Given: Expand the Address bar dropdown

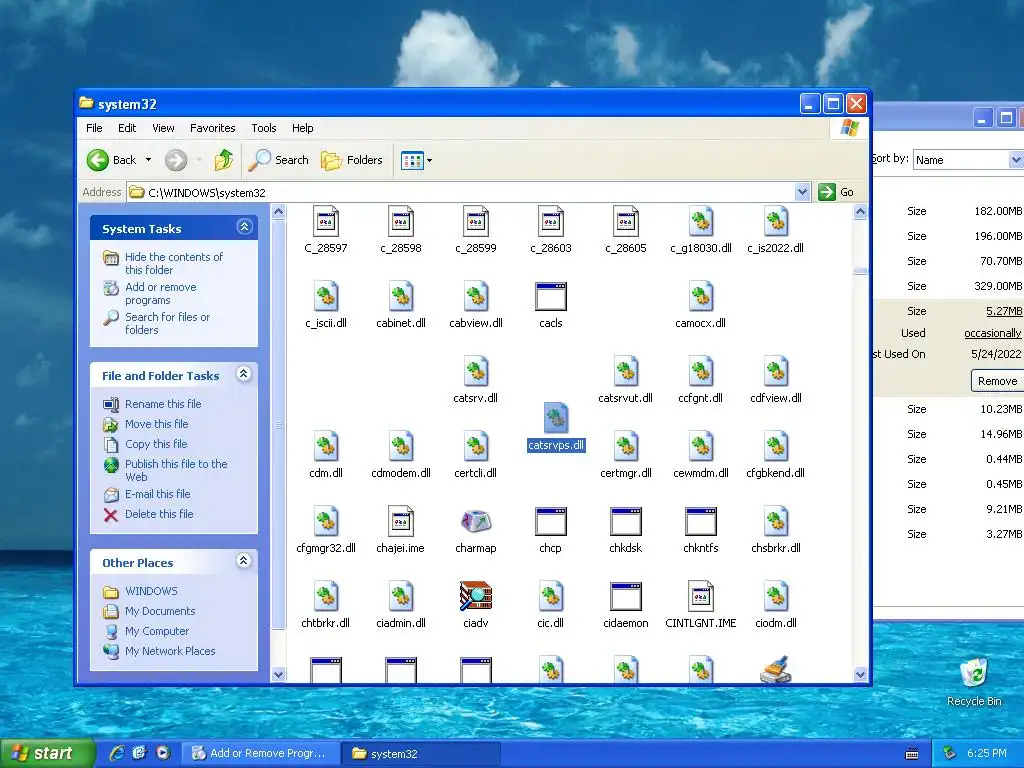Looking at the screenshot, I should pos(802,192).
